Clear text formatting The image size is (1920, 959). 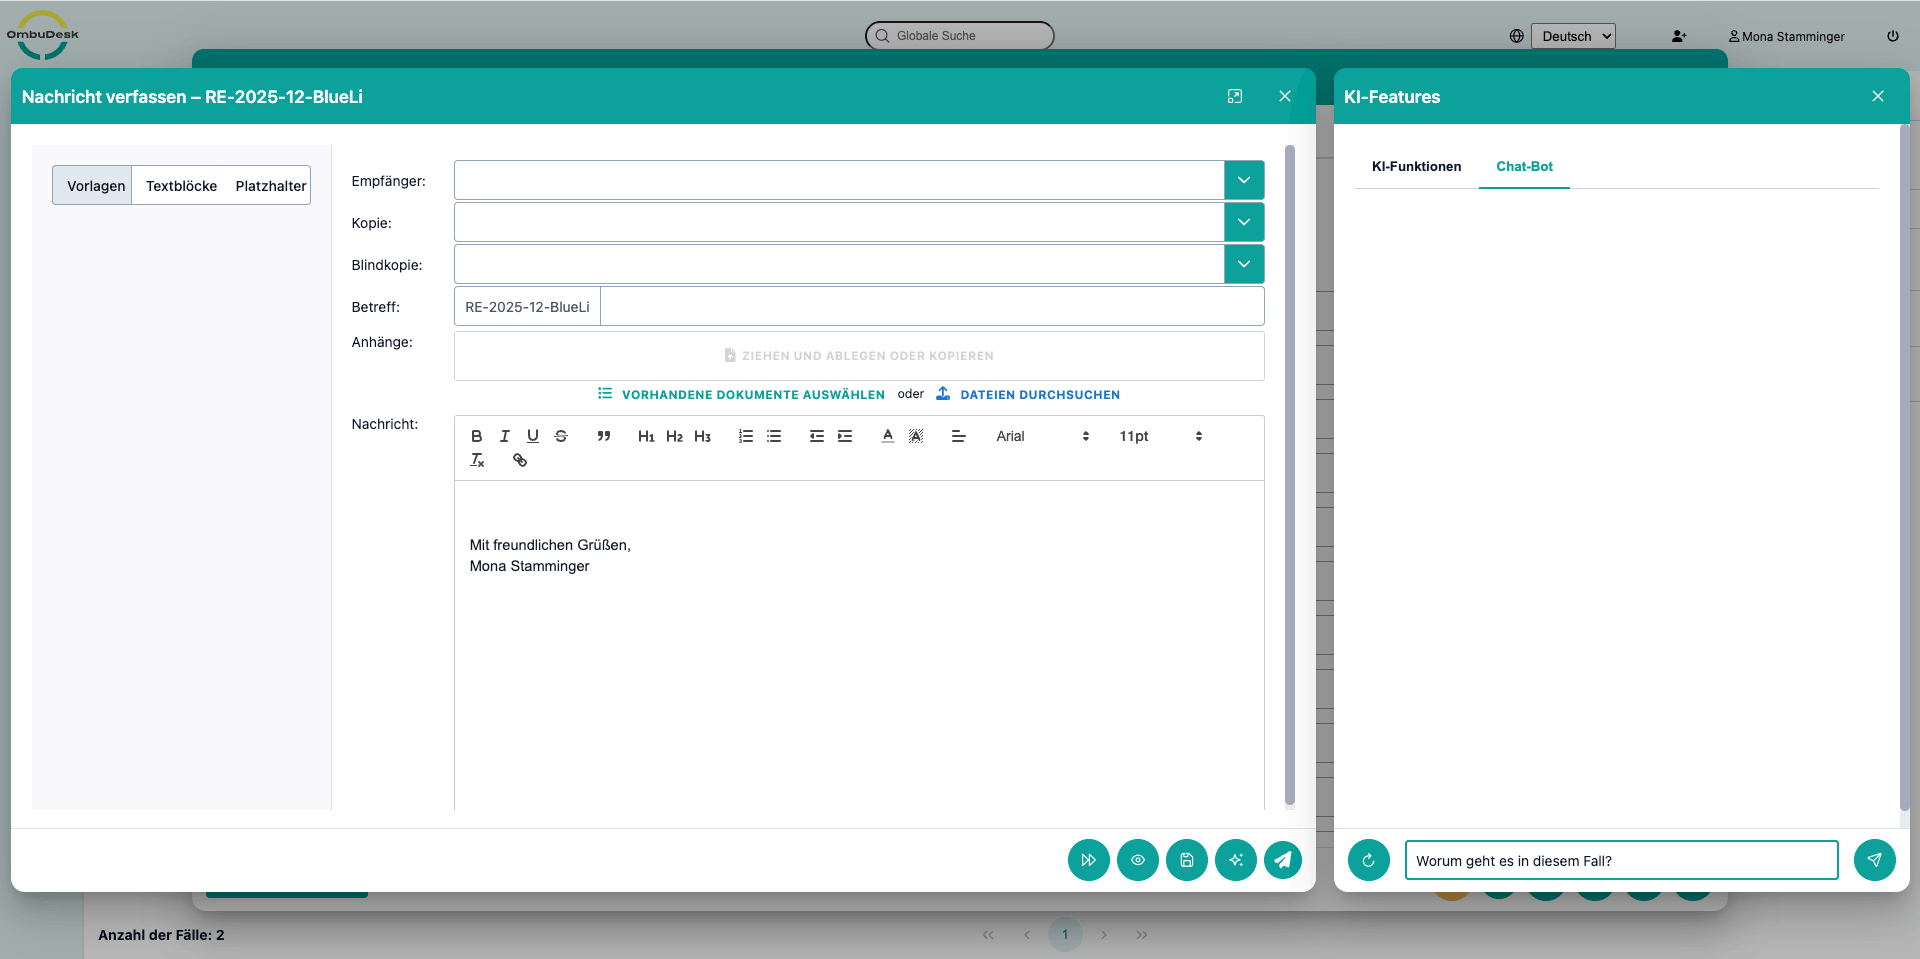(x=478, y=460)
